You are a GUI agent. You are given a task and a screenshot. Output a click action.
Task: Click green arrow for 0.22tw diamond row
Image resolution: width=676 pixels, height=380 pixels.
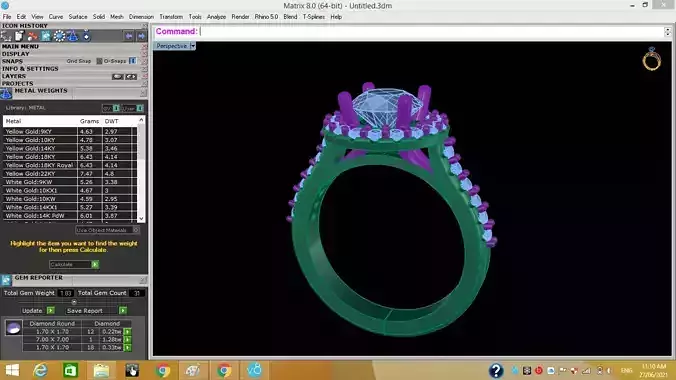click(x=128, y=332)
